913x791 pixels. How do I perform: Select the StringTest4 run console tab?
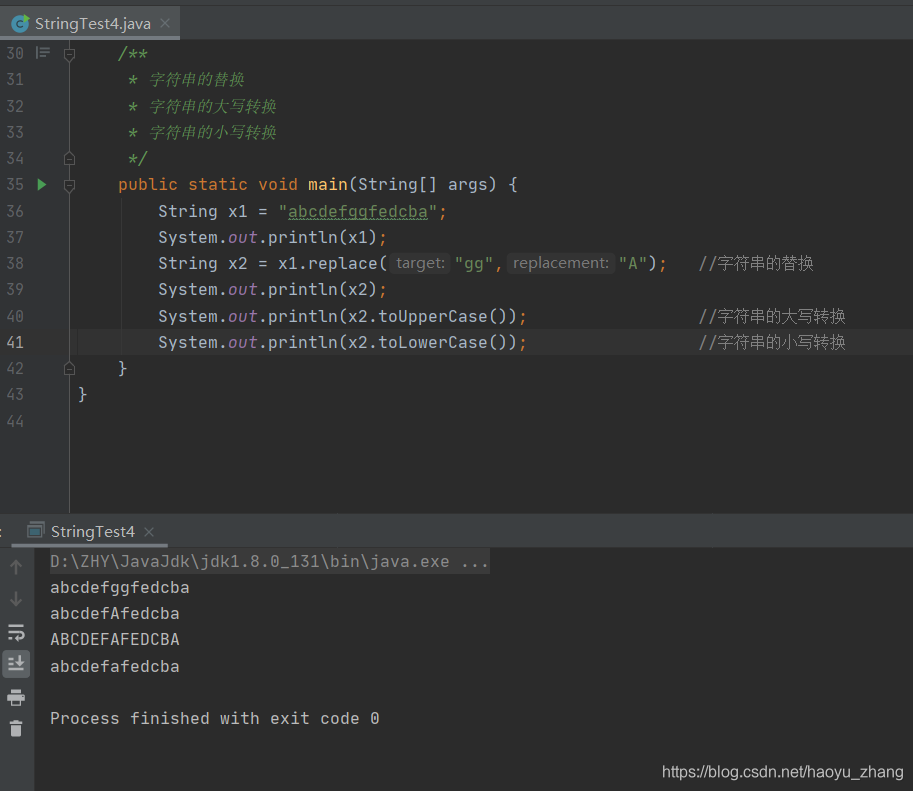92,531
